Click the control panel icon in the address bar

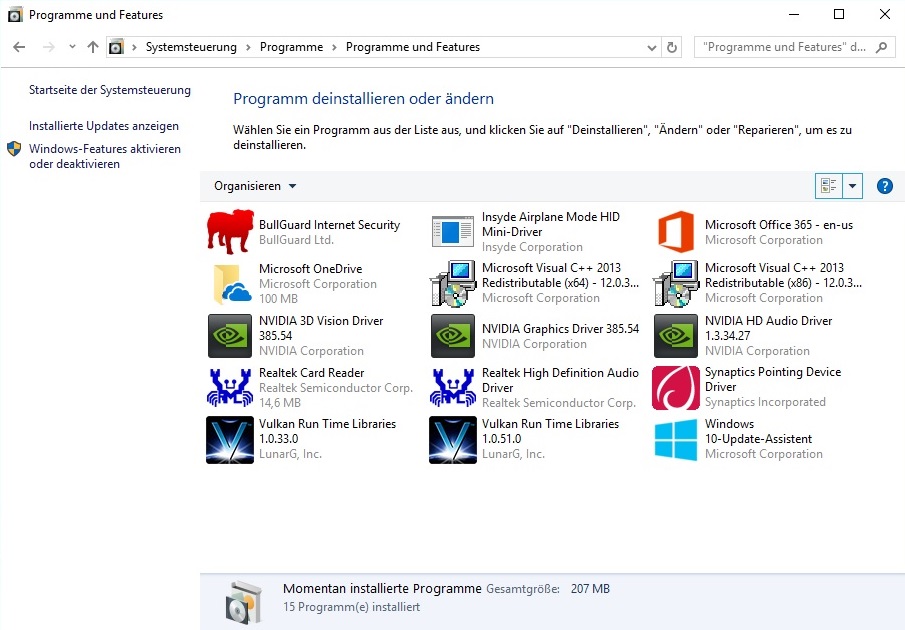tap(117, 47)
